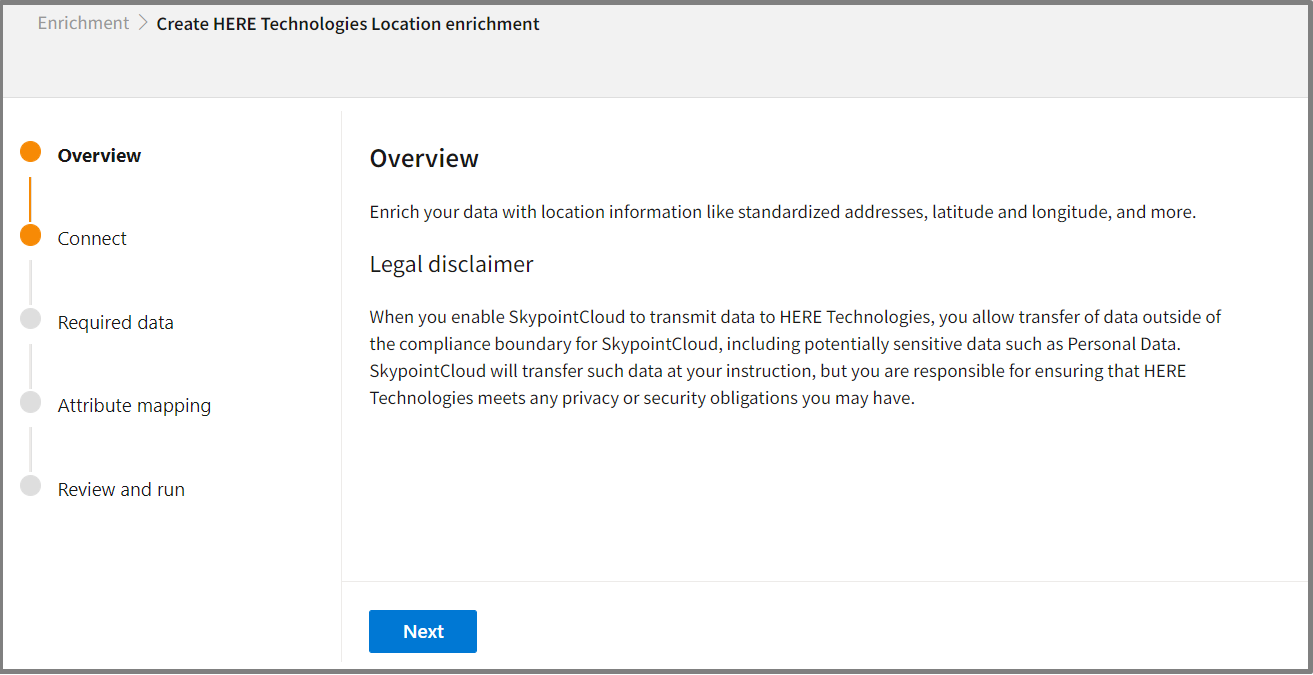Click the orange Connect step circle
The width and height of the screenshot is (1313, 675).
click(x=31, y=236)
